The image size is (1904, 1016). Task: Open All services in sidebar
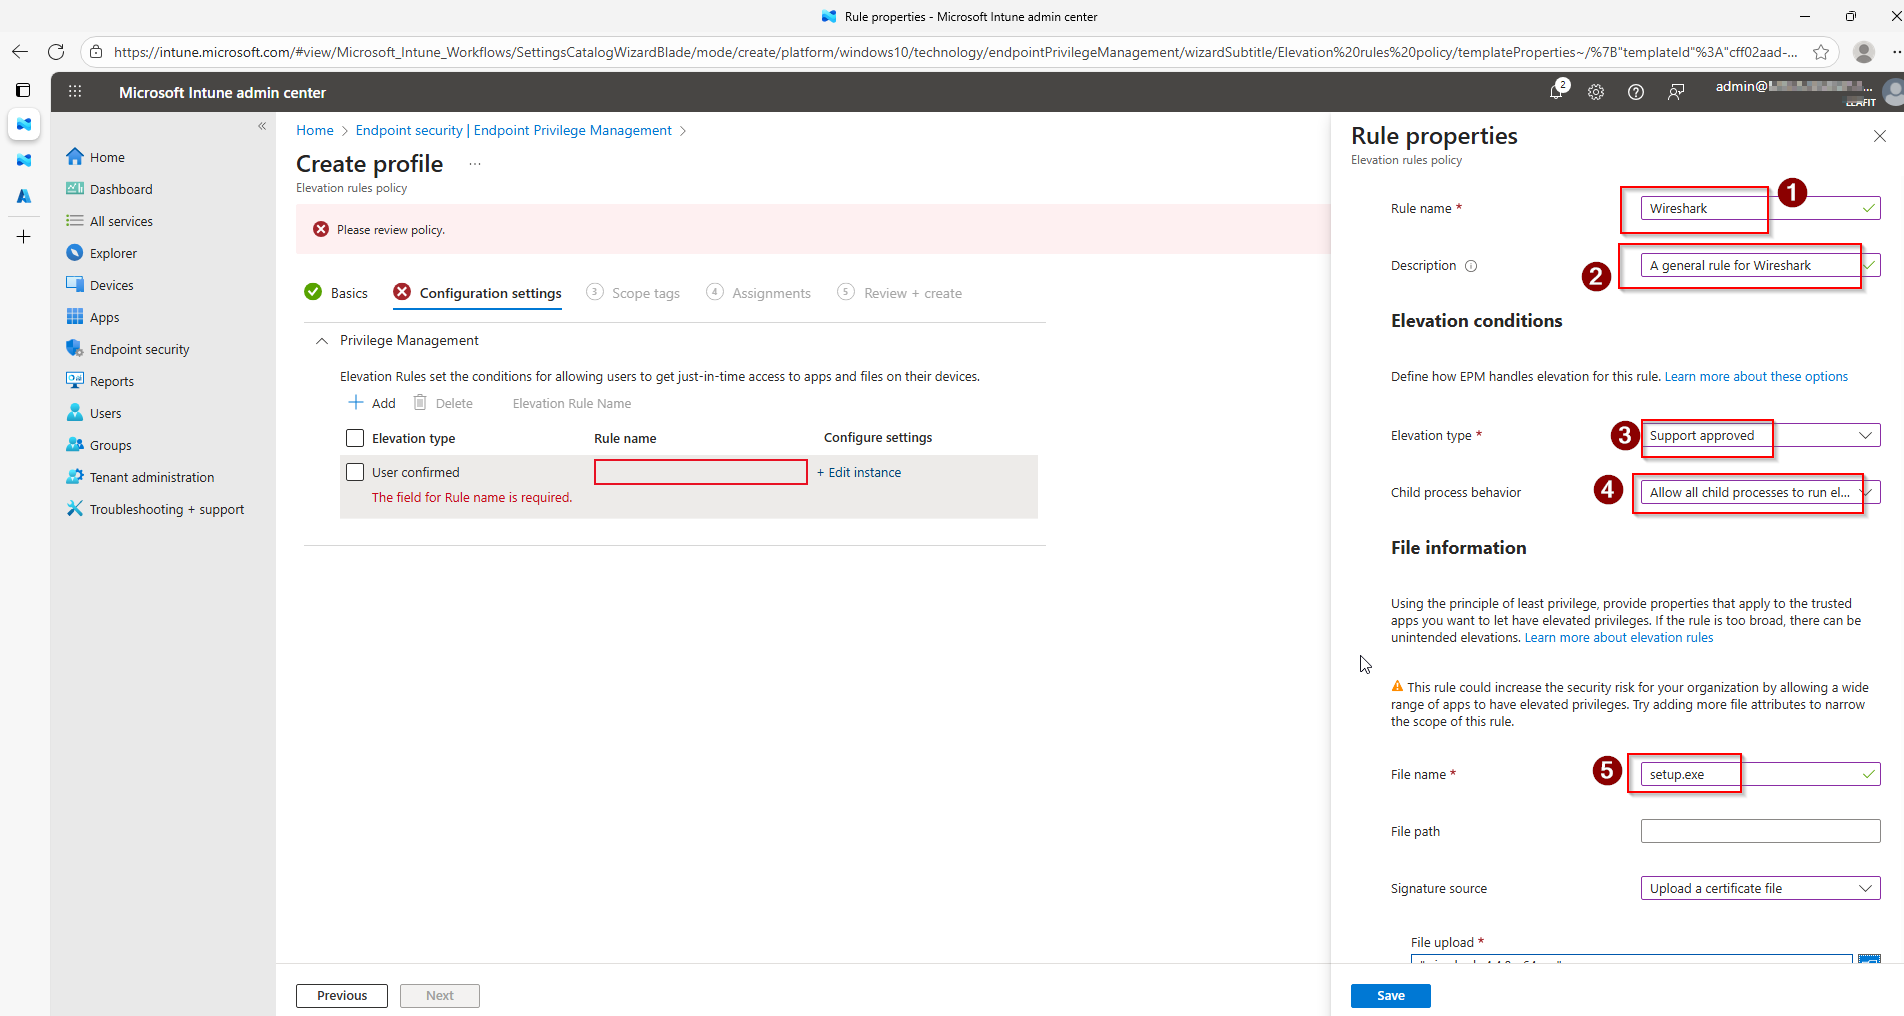click(x=121, y=221)
